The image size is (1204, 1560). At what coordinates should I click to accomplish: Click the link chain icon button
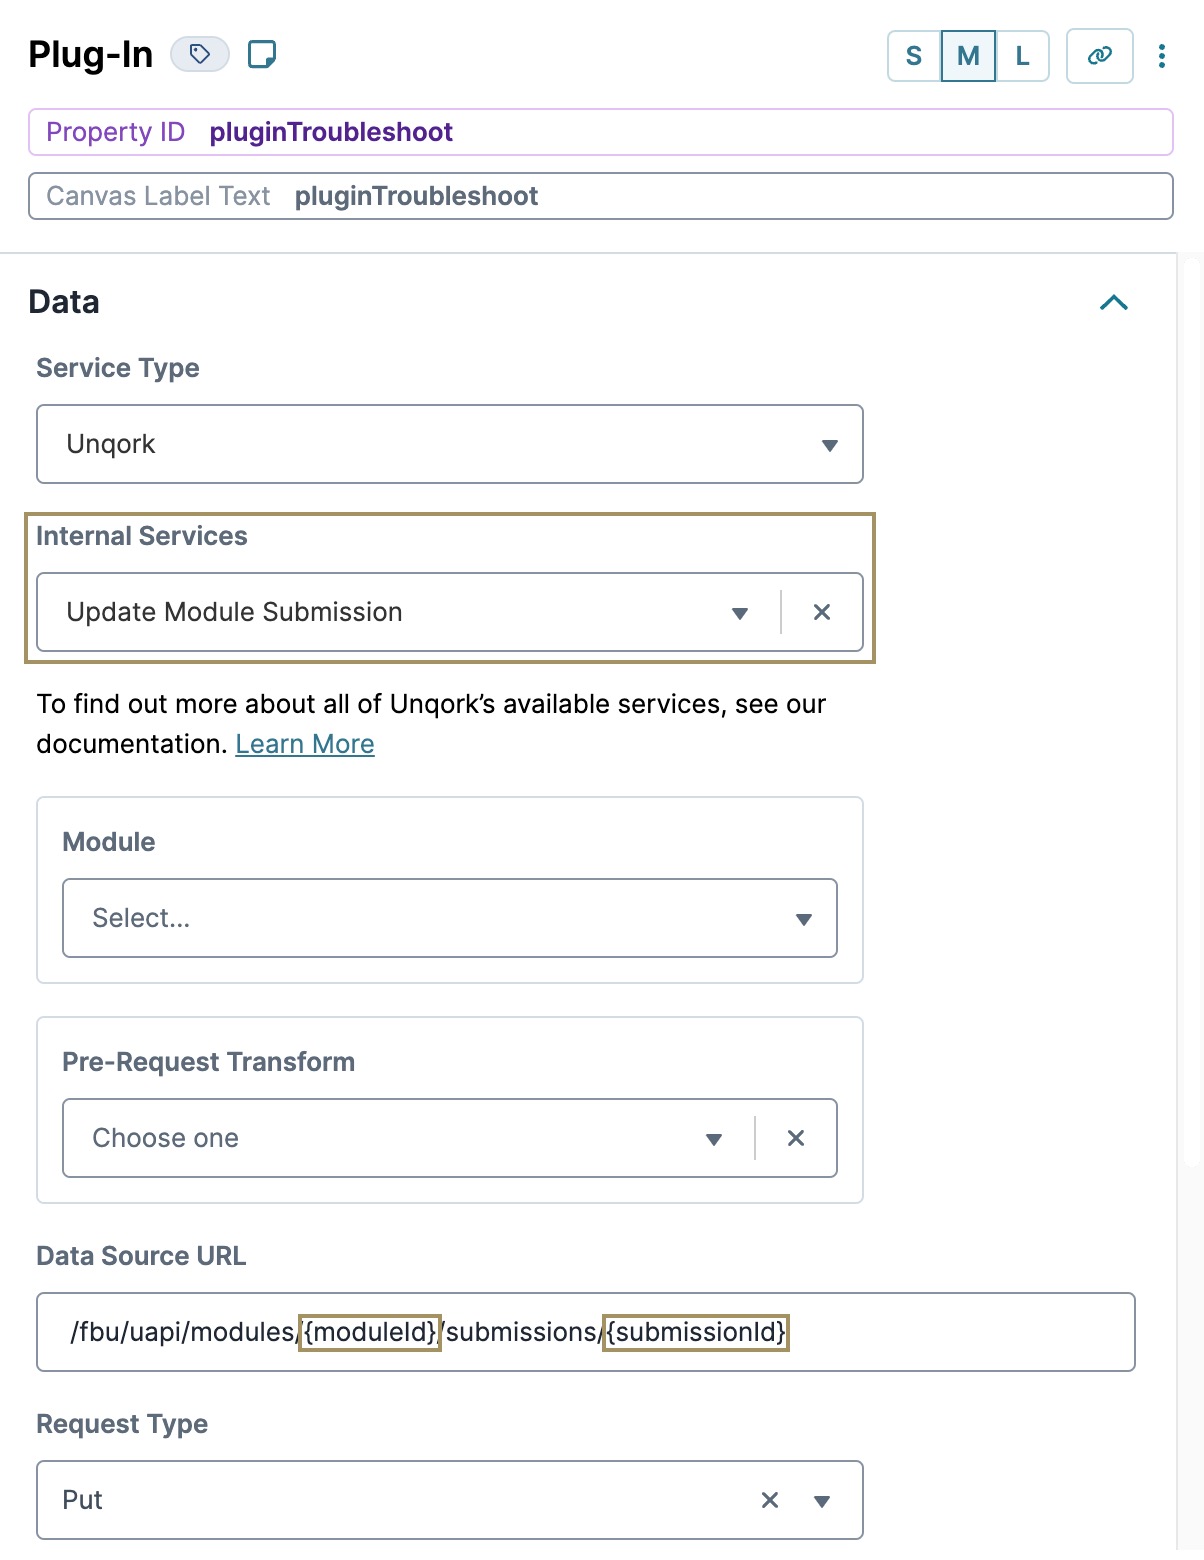(1099, 55)
